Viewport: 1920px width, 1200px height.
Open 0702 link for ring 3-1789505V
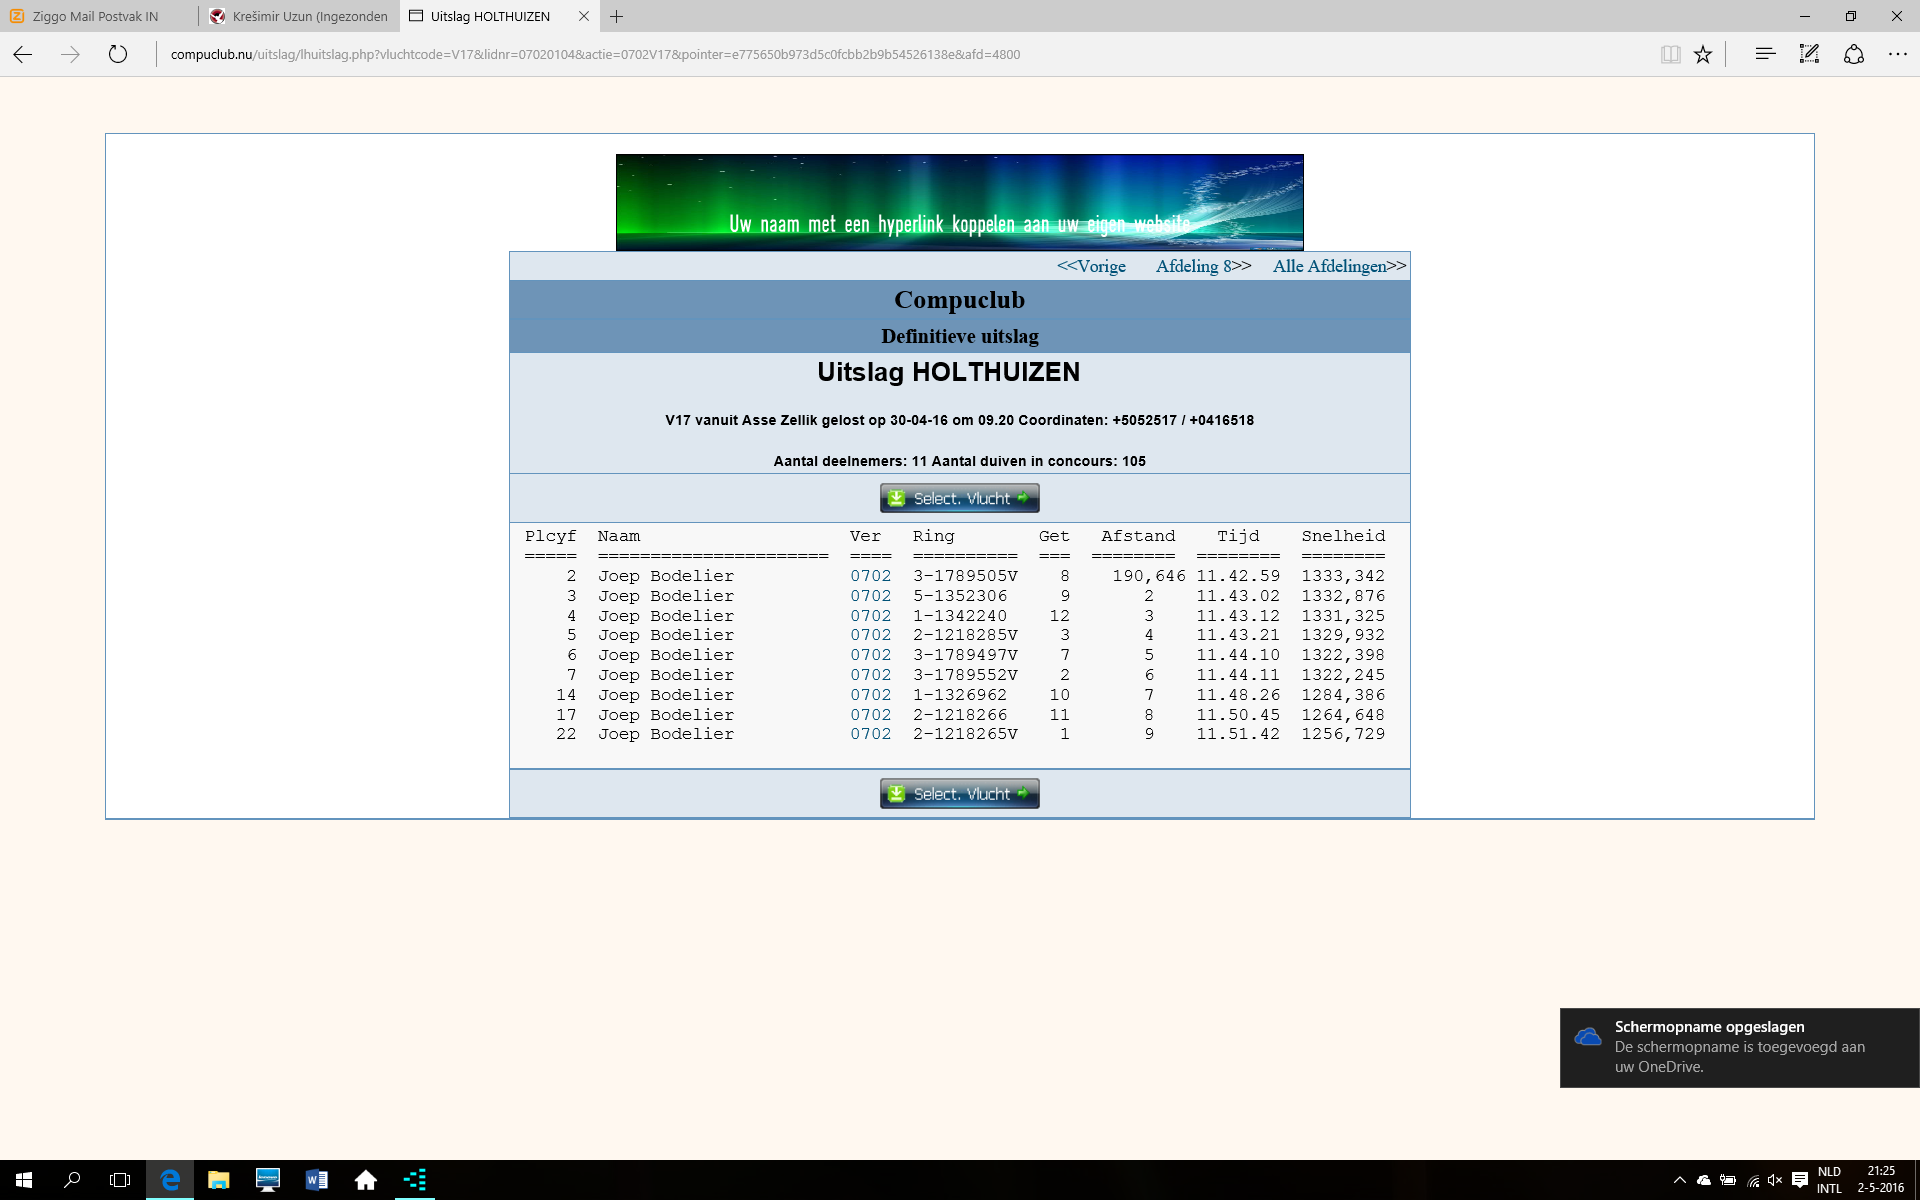coord(870,576)
